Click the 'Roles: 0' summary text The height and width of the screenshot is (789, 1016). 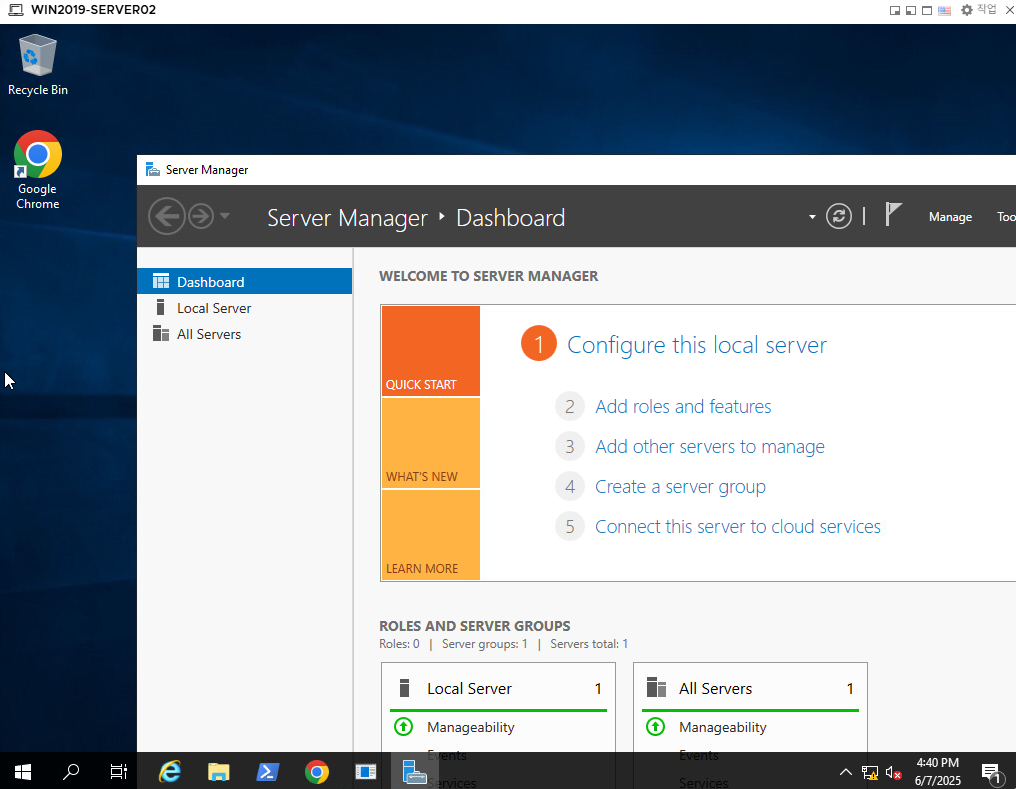coord(399,644)
